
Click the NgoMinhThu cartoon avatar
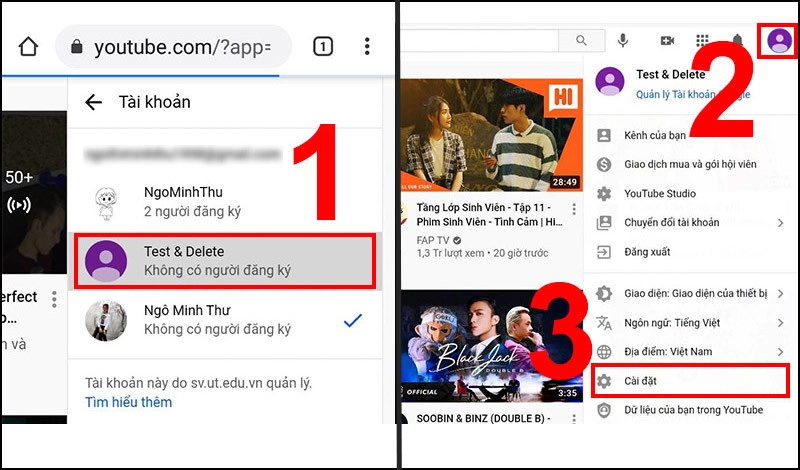[x=106, y=203]
